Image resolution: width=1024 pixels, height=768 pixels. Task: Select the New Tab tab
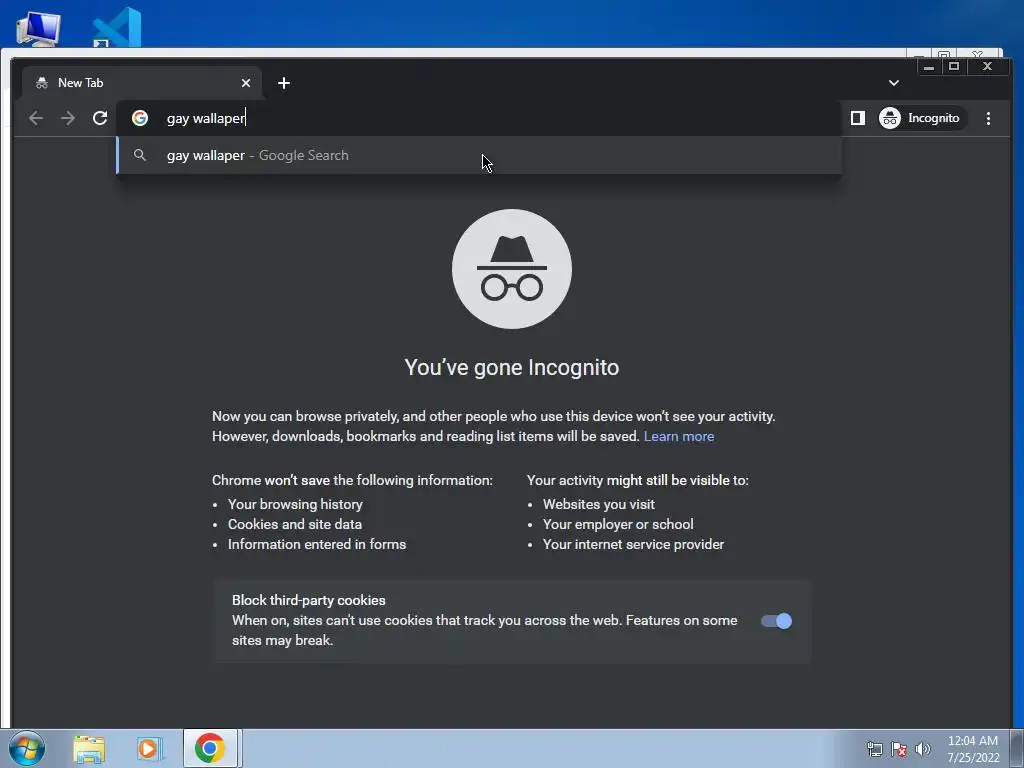[141, 83]
